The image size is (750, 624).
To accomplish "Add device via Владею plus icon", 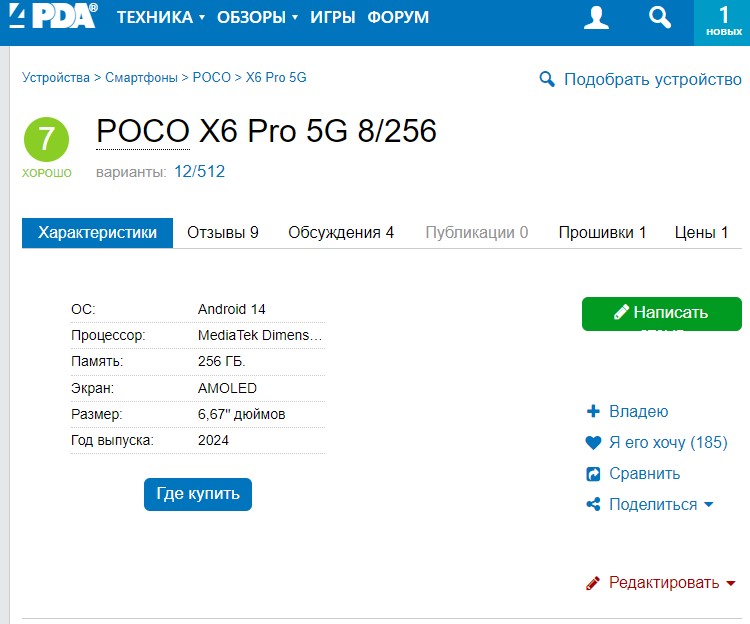I will click(x=593, y=411).
